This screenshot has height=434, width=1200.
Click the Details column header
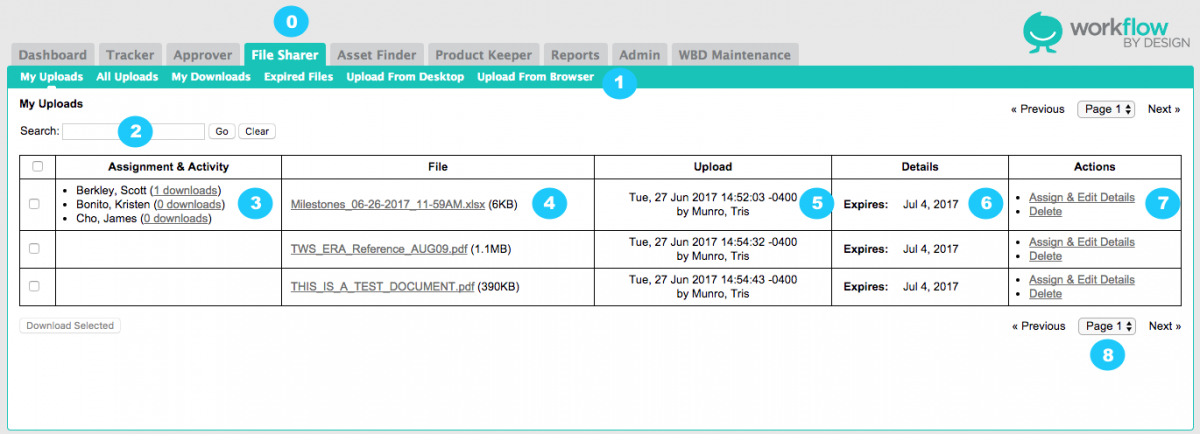(919, 166)
